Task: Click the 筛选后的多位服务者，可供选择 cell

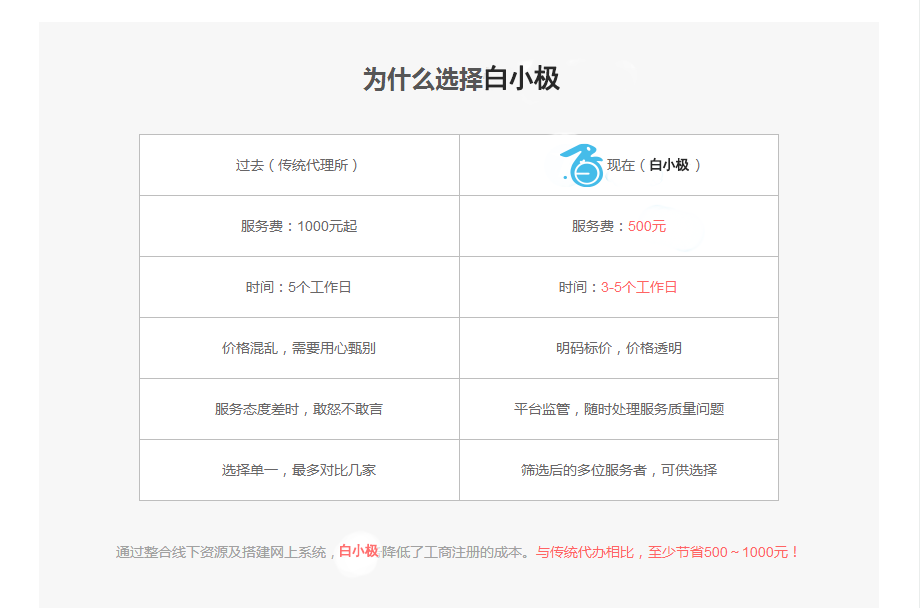Action: point(618,470)
